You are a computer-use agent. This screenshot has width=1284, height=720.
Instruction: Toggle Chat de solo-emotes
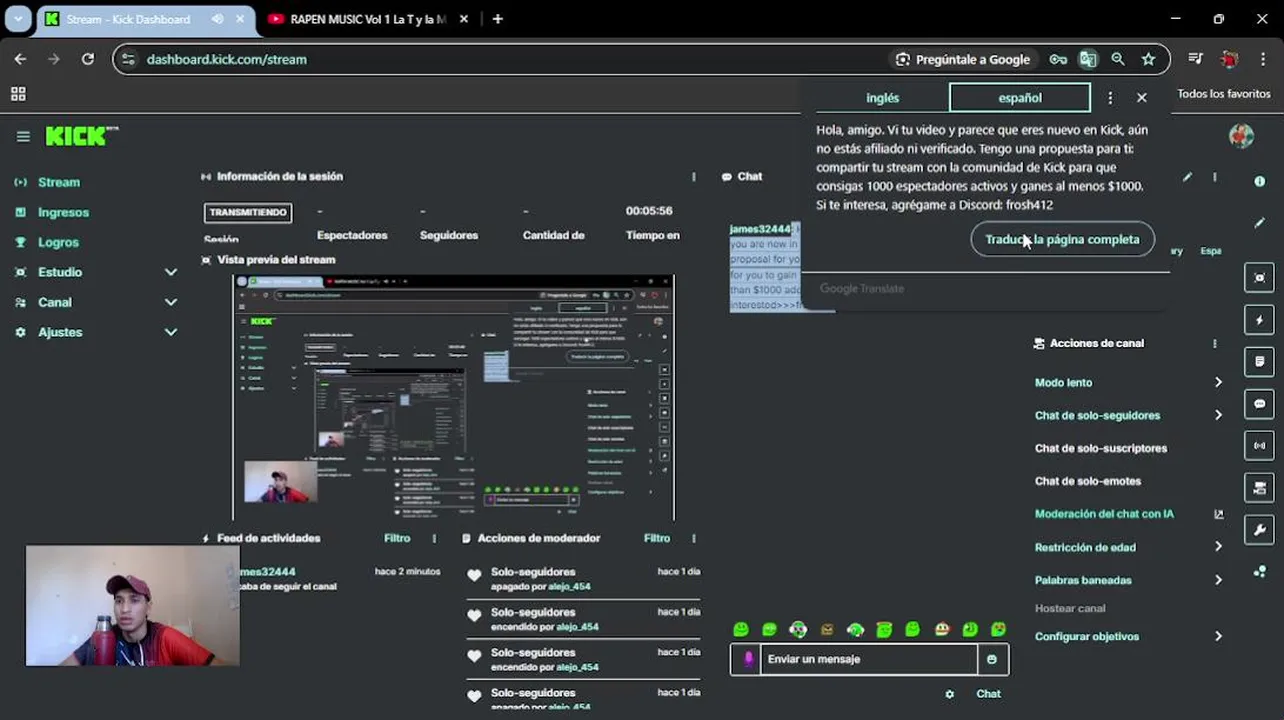click(1088, 481)
